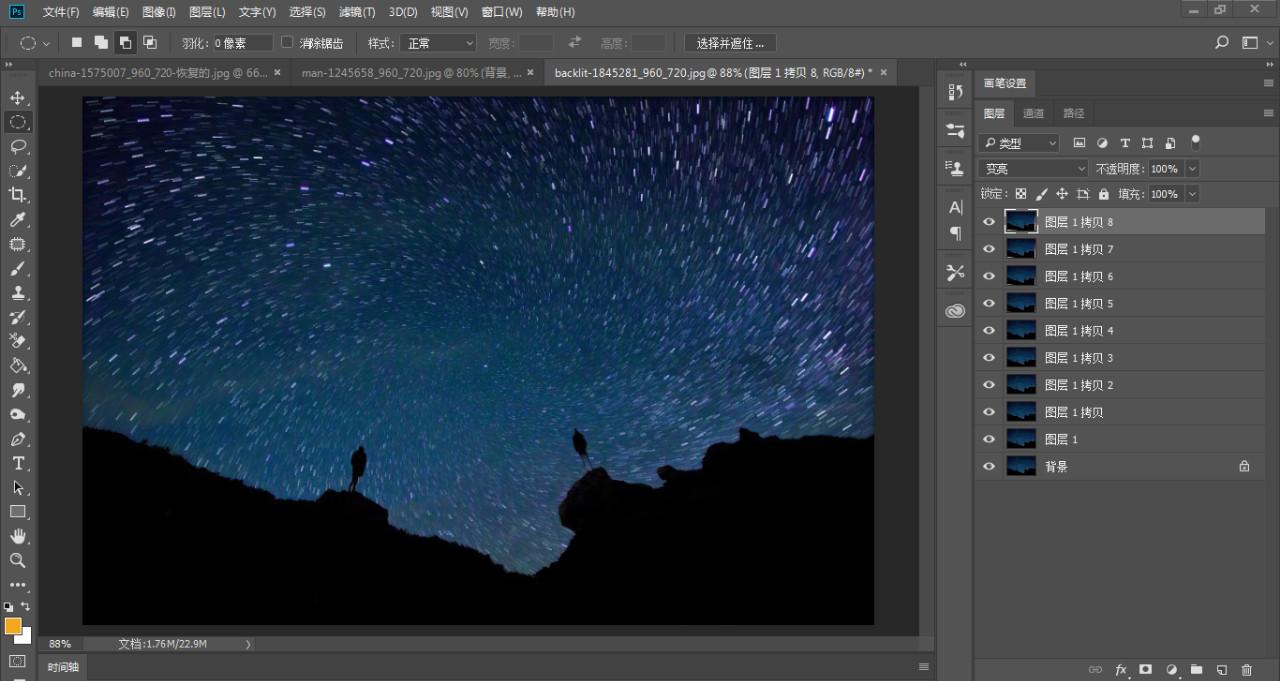Hide the 图层 1 layer
Screen dimensions: 1280x681
coord(989,439)
